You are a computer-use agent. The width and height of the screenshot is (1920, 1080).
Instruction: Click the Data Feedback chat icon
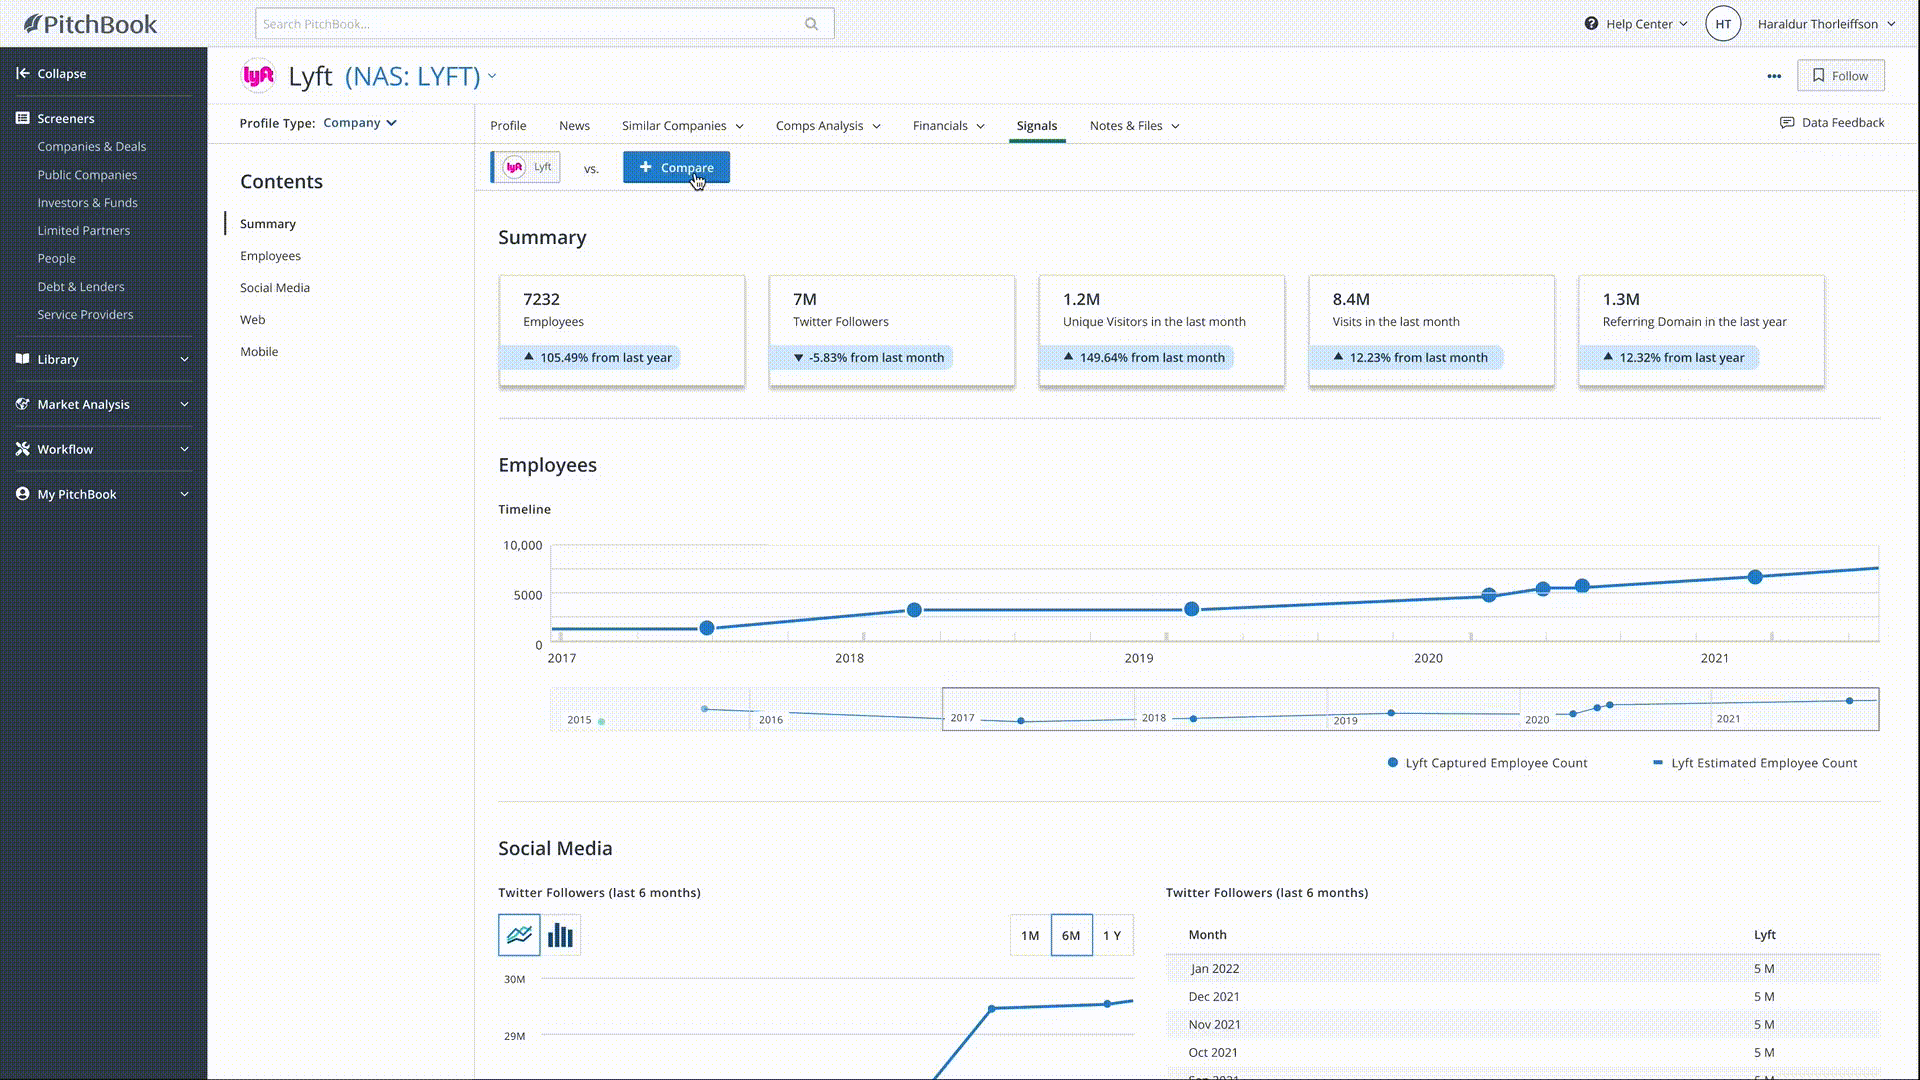pos(1787,122)
